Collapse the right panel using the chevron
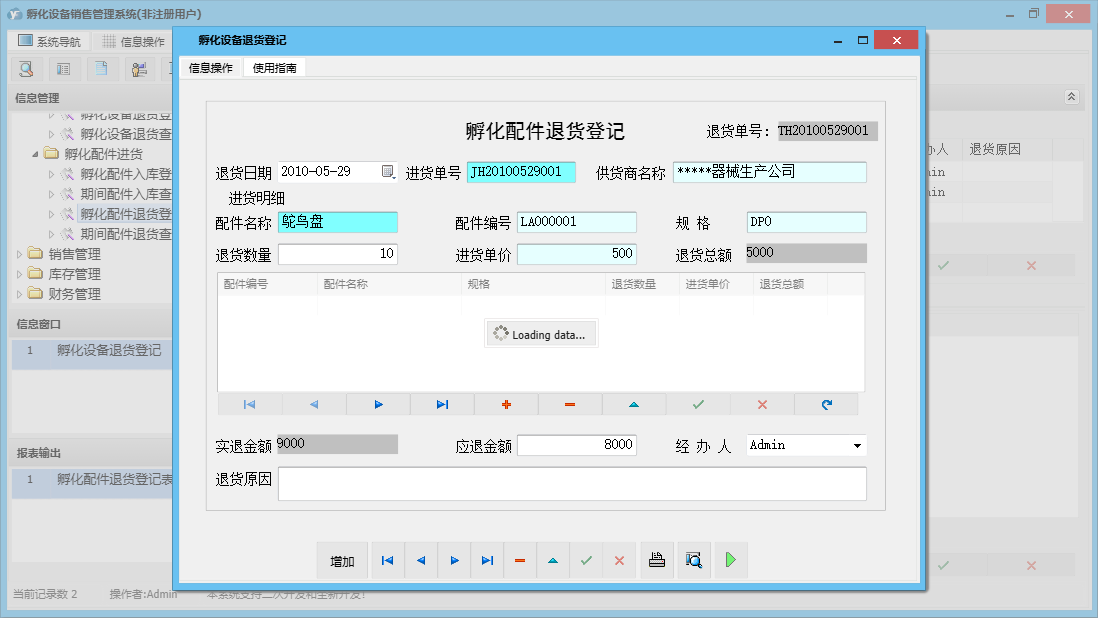1098x618 pixels. 1070,97
